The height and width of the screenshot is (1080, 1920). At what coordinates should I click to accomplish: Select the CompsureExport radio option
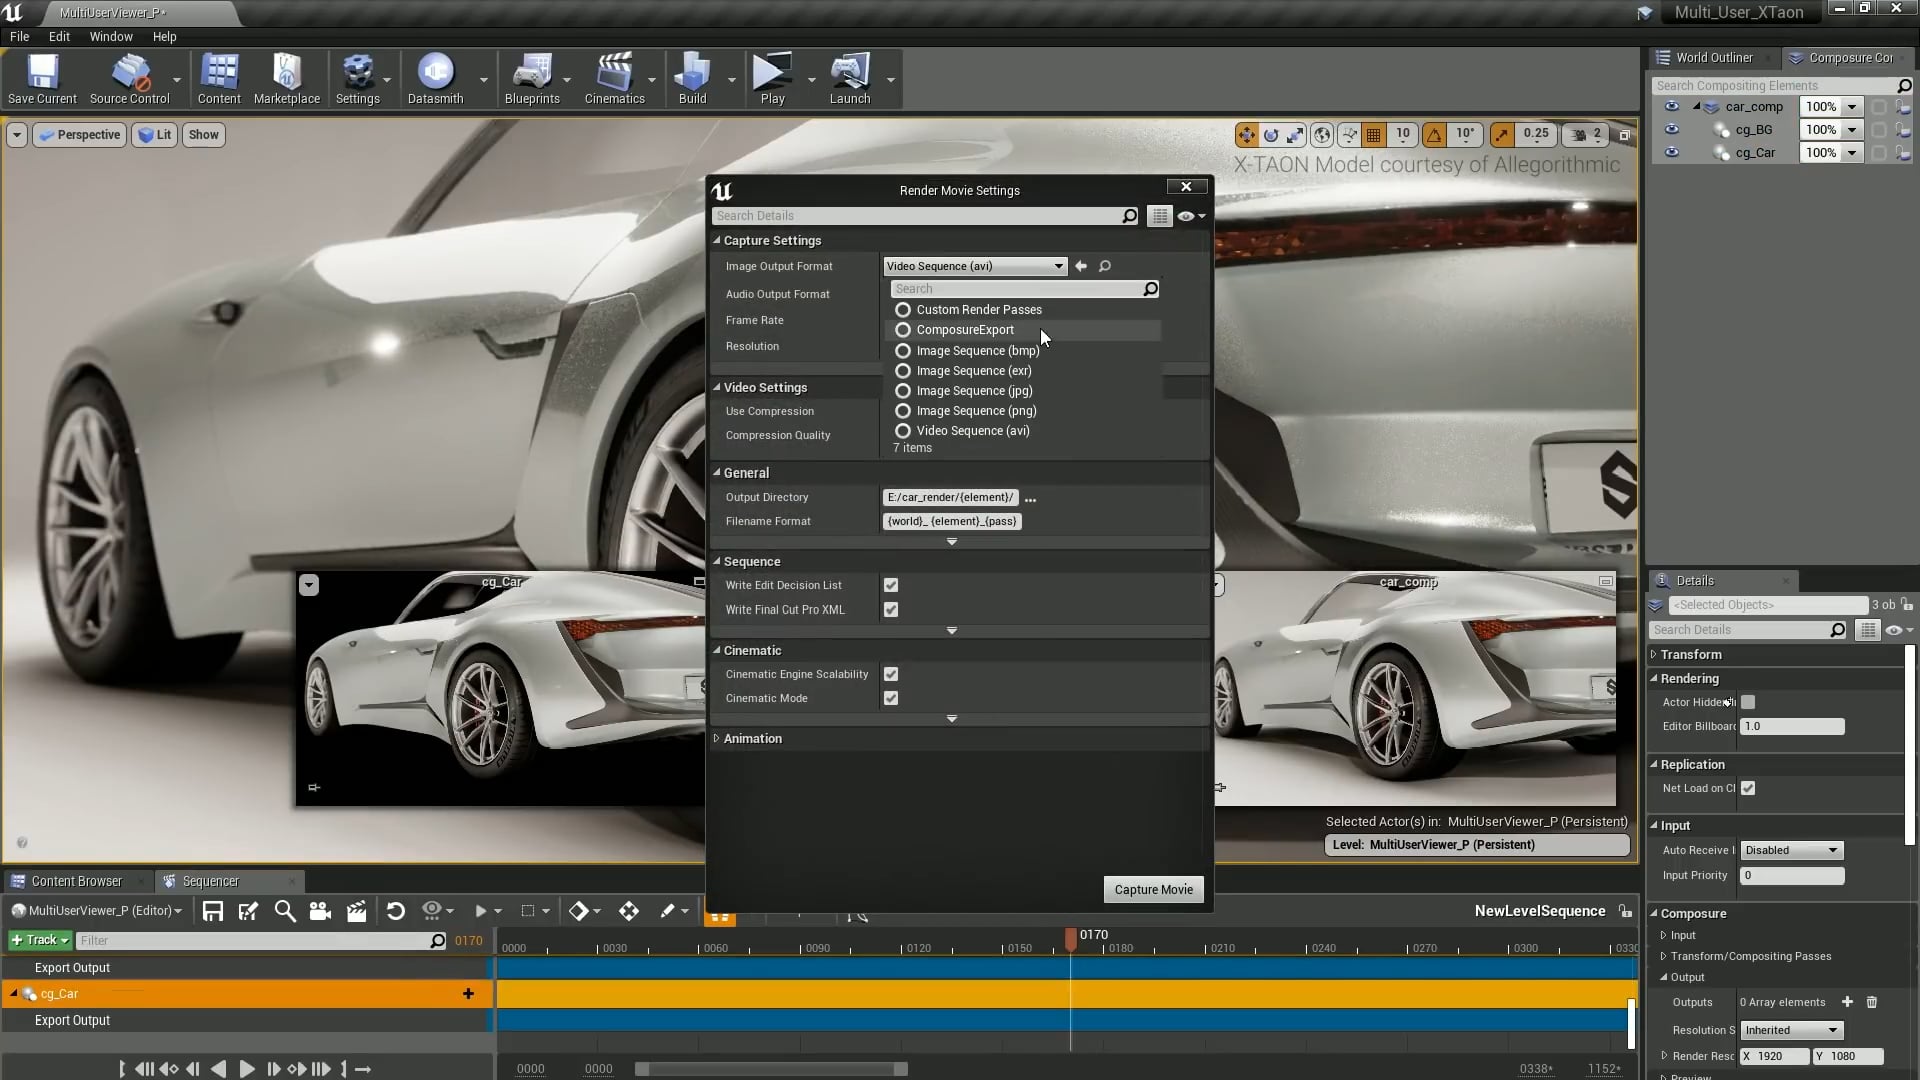[x=903, y=330]
